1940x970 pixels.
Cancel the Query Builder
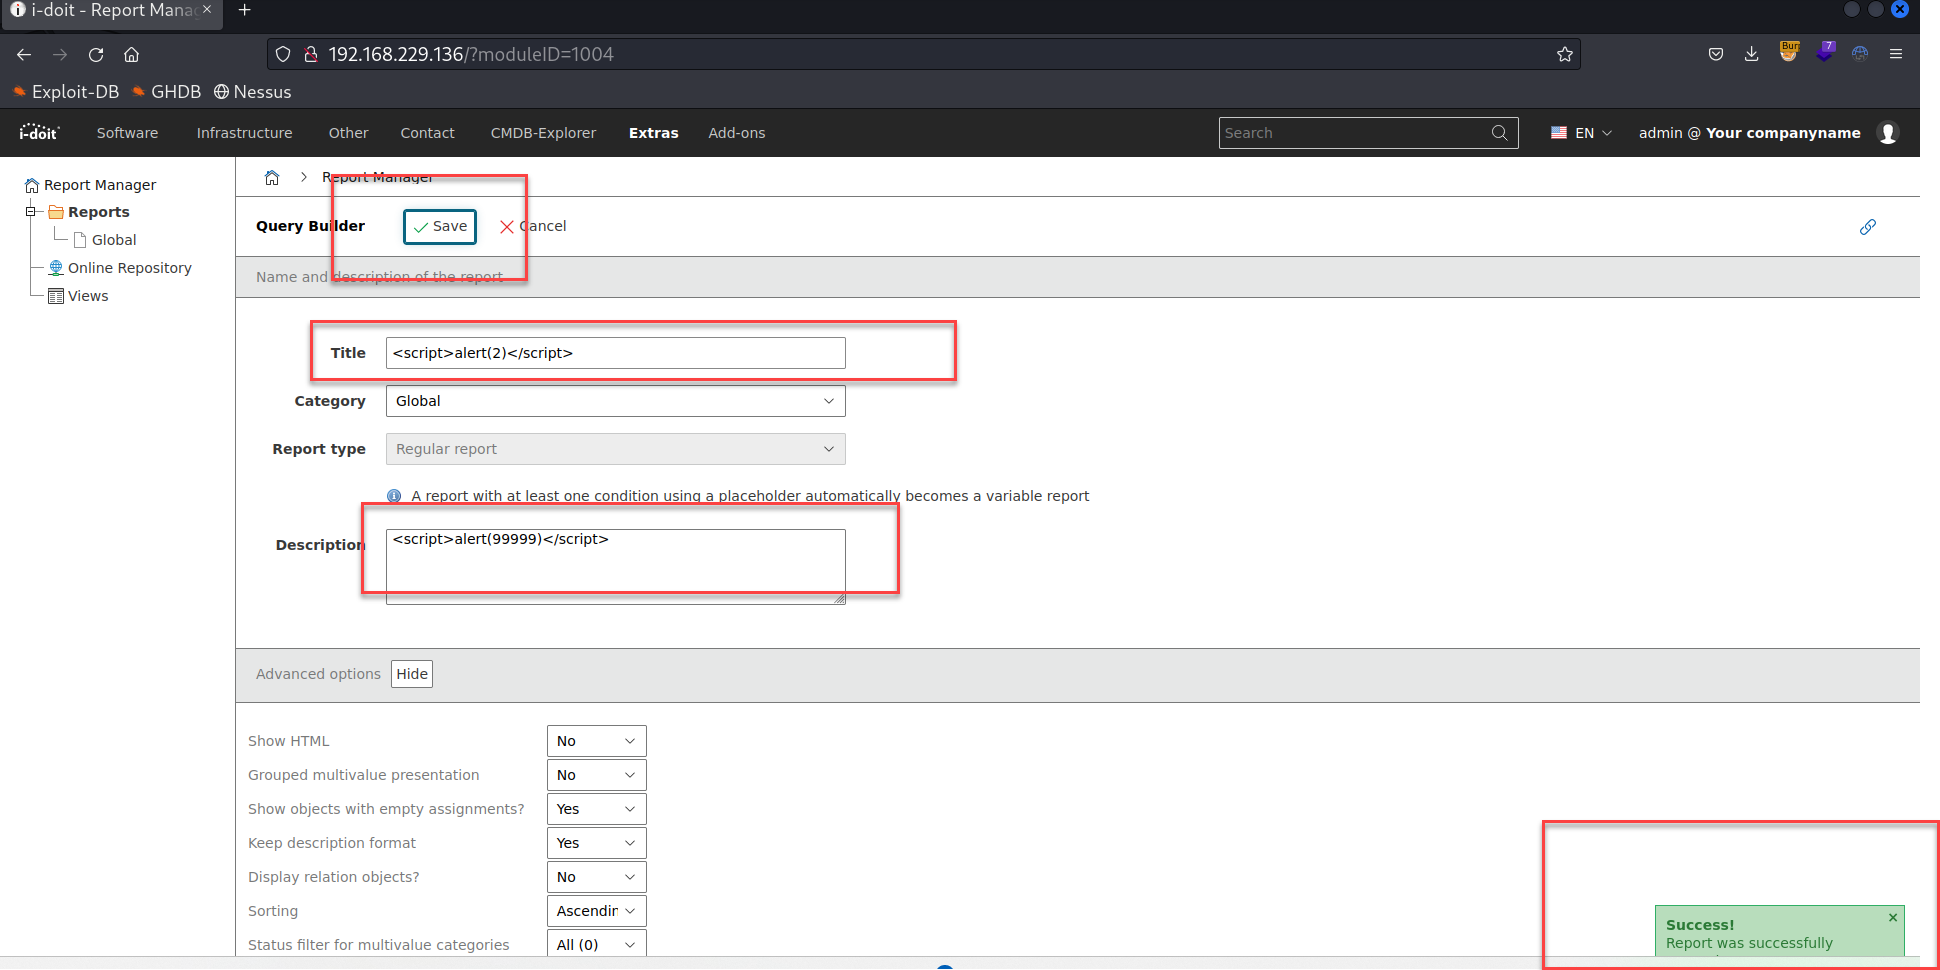[x=533, y=227]
